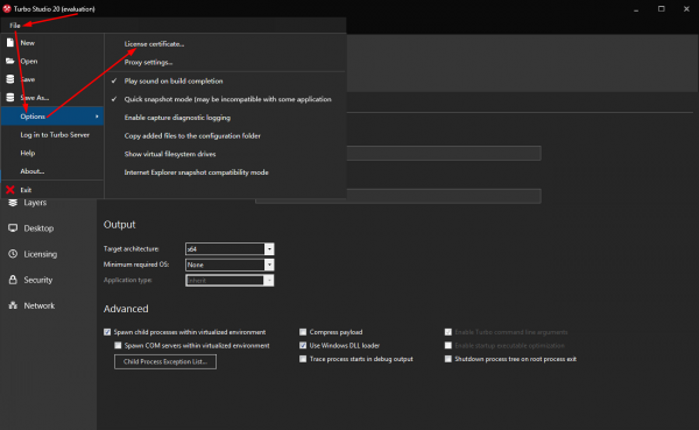The image size is (699, 430).
Task: Click the Save disk icon
Action: [x=10, y=79]
